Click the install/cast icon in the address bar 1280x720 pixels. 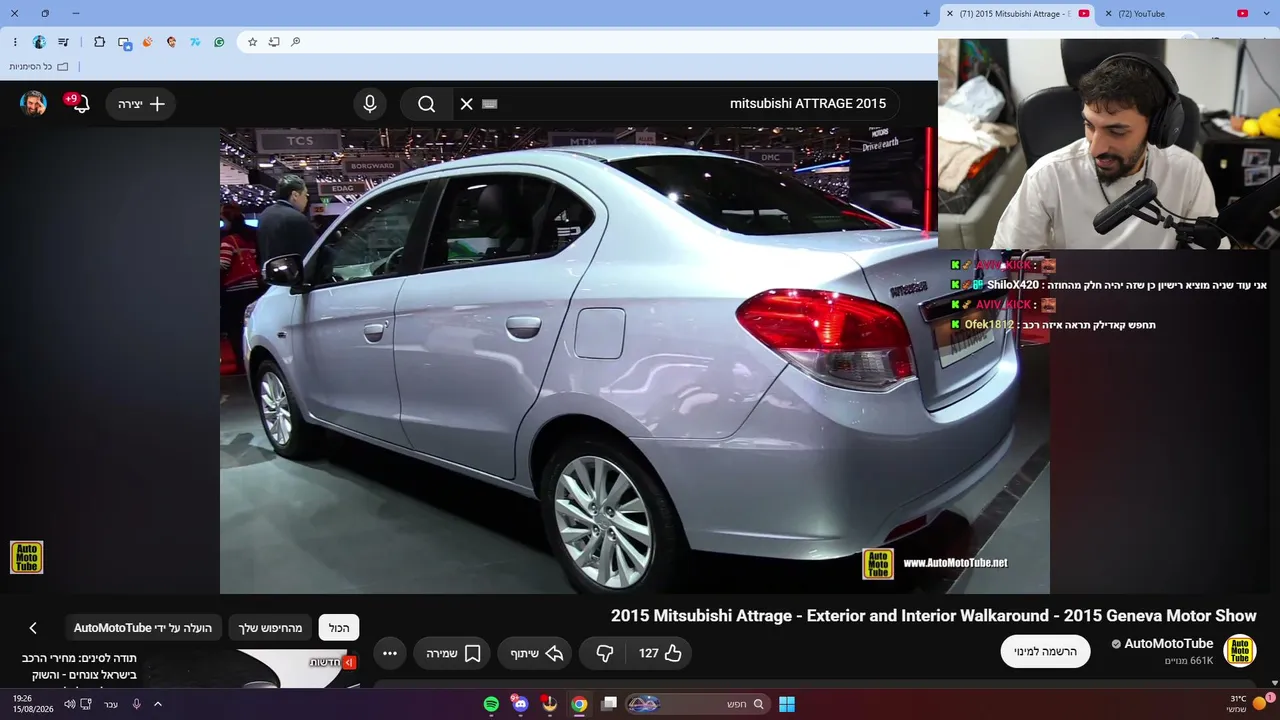pyautogui.click(x=274, y=42)
